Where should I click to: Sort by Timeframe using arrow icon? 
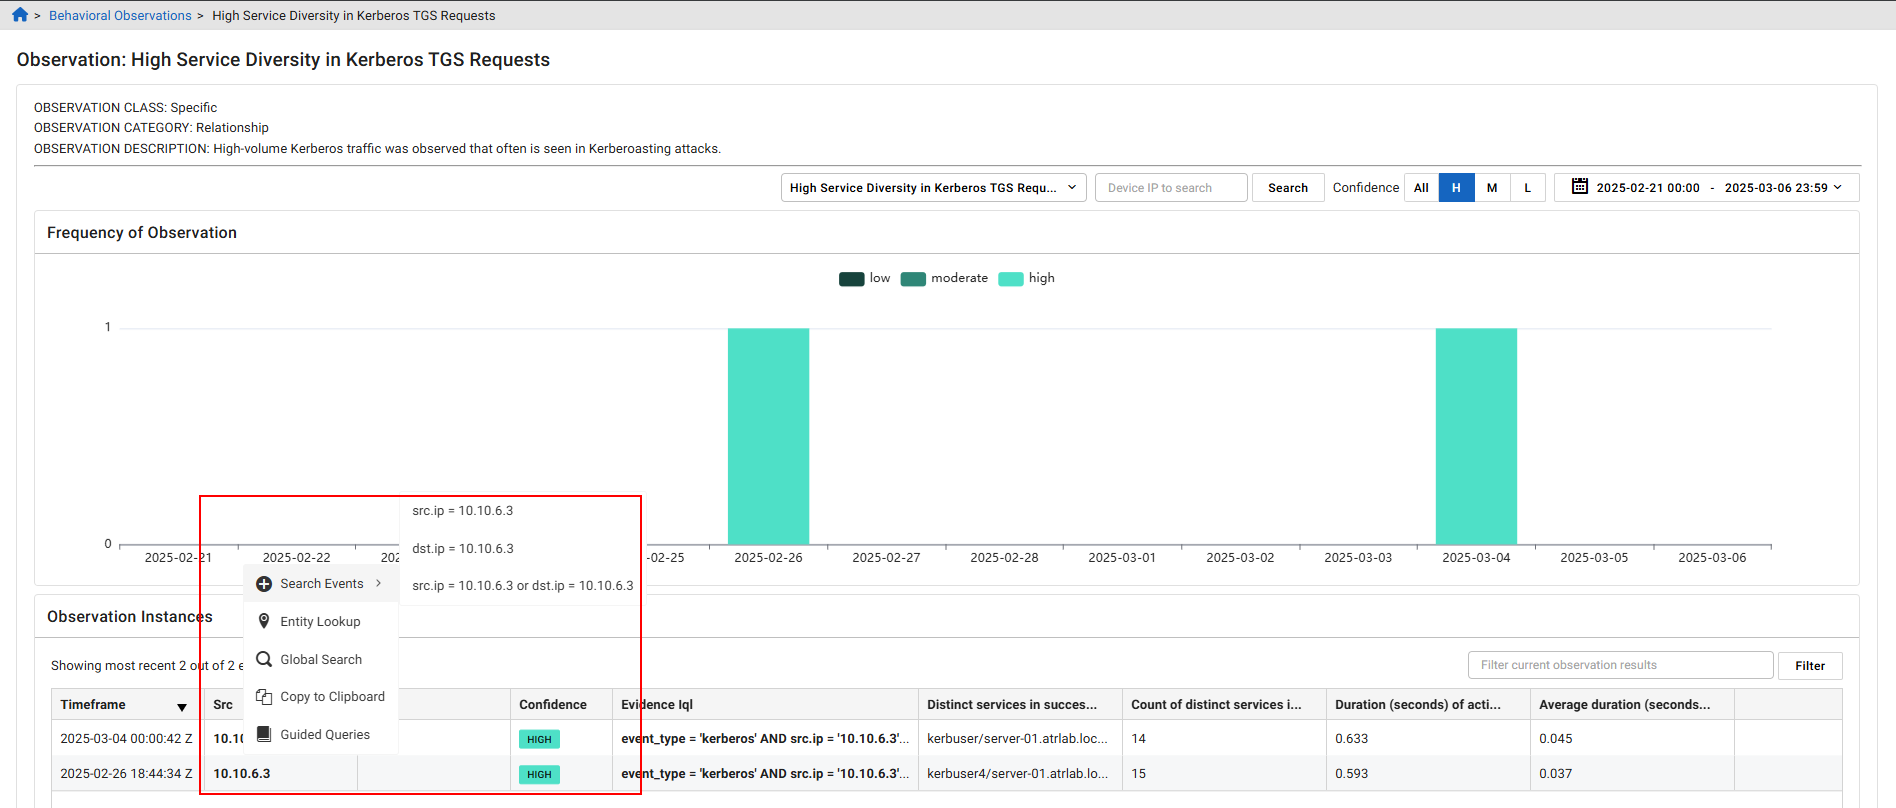182,707
